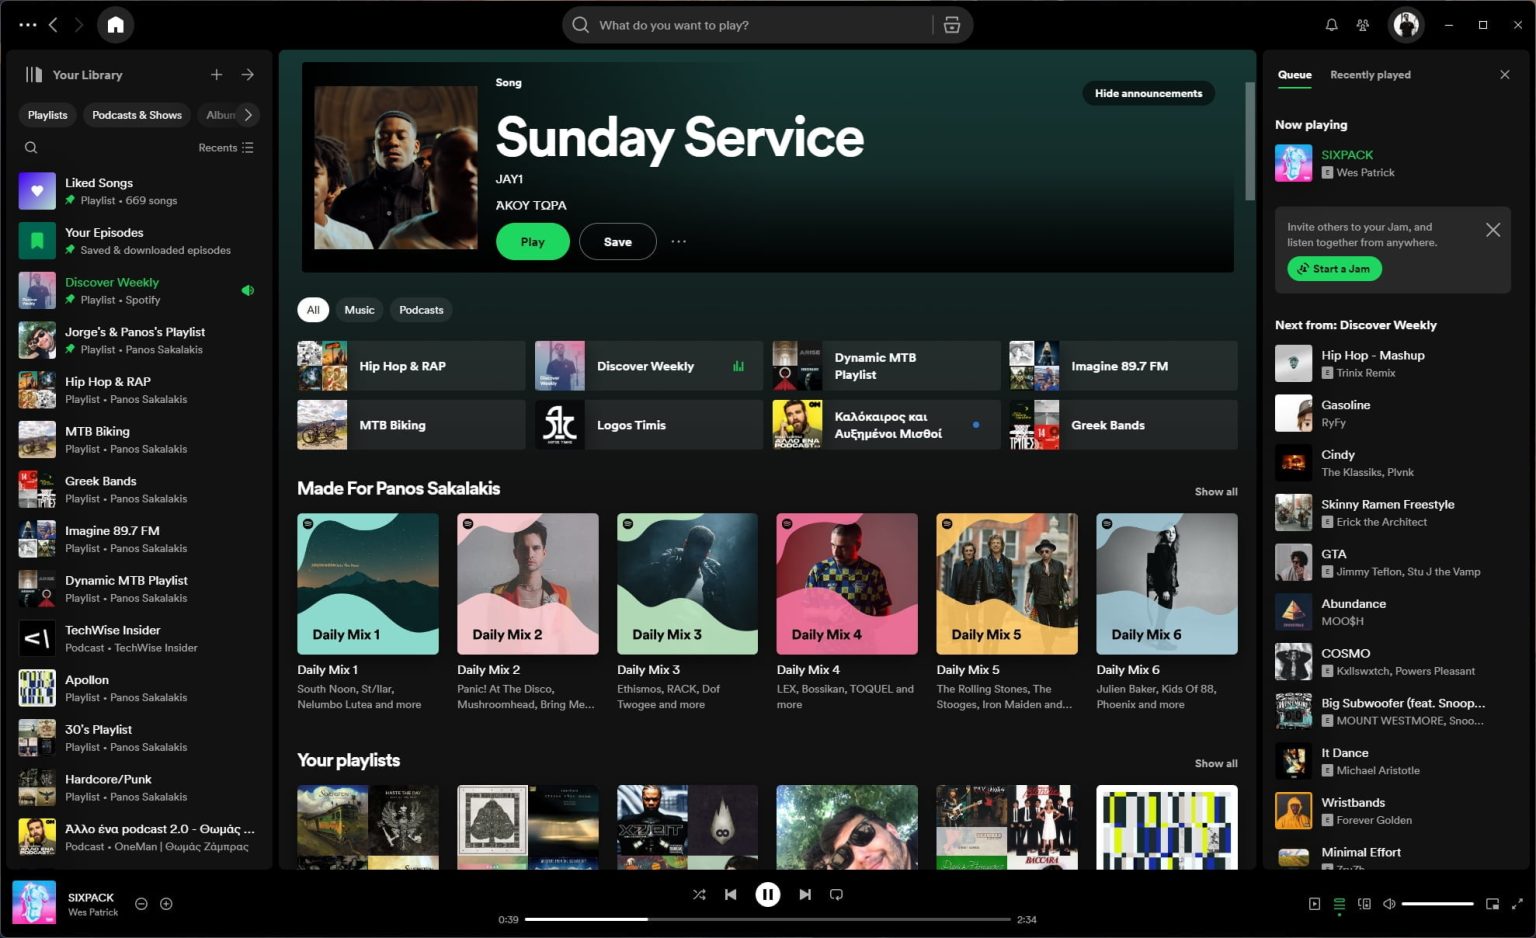Mute the volume
Screen dimensions: 1536x938
click(x=1389, y=903)
